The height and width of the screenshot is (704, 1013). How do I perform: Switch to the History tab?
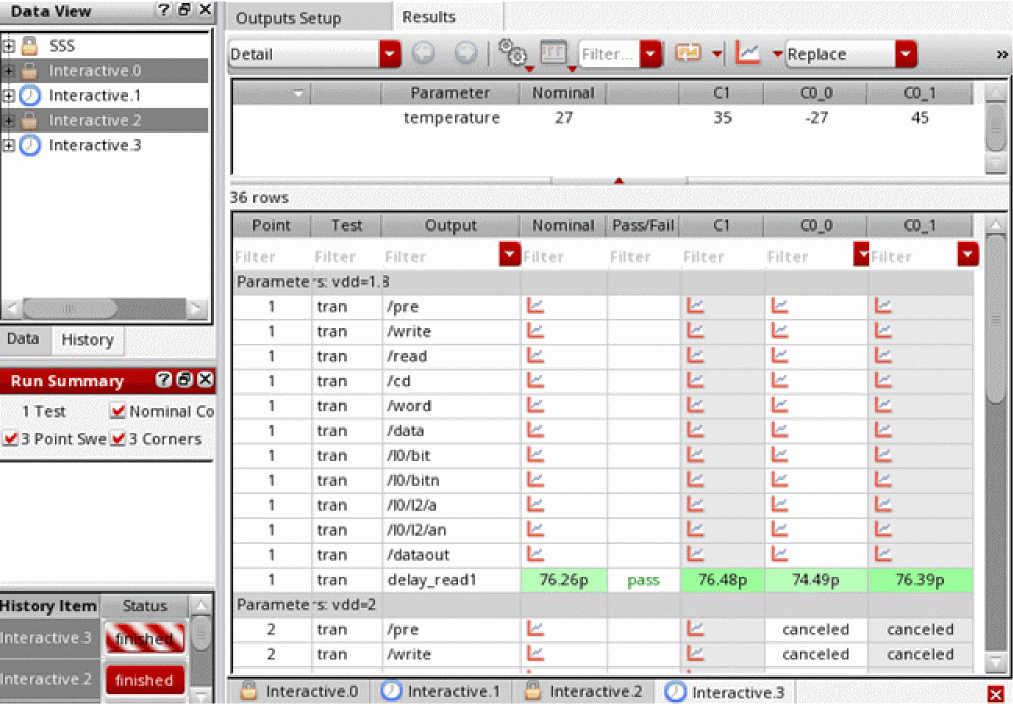(x=87, y=340)
